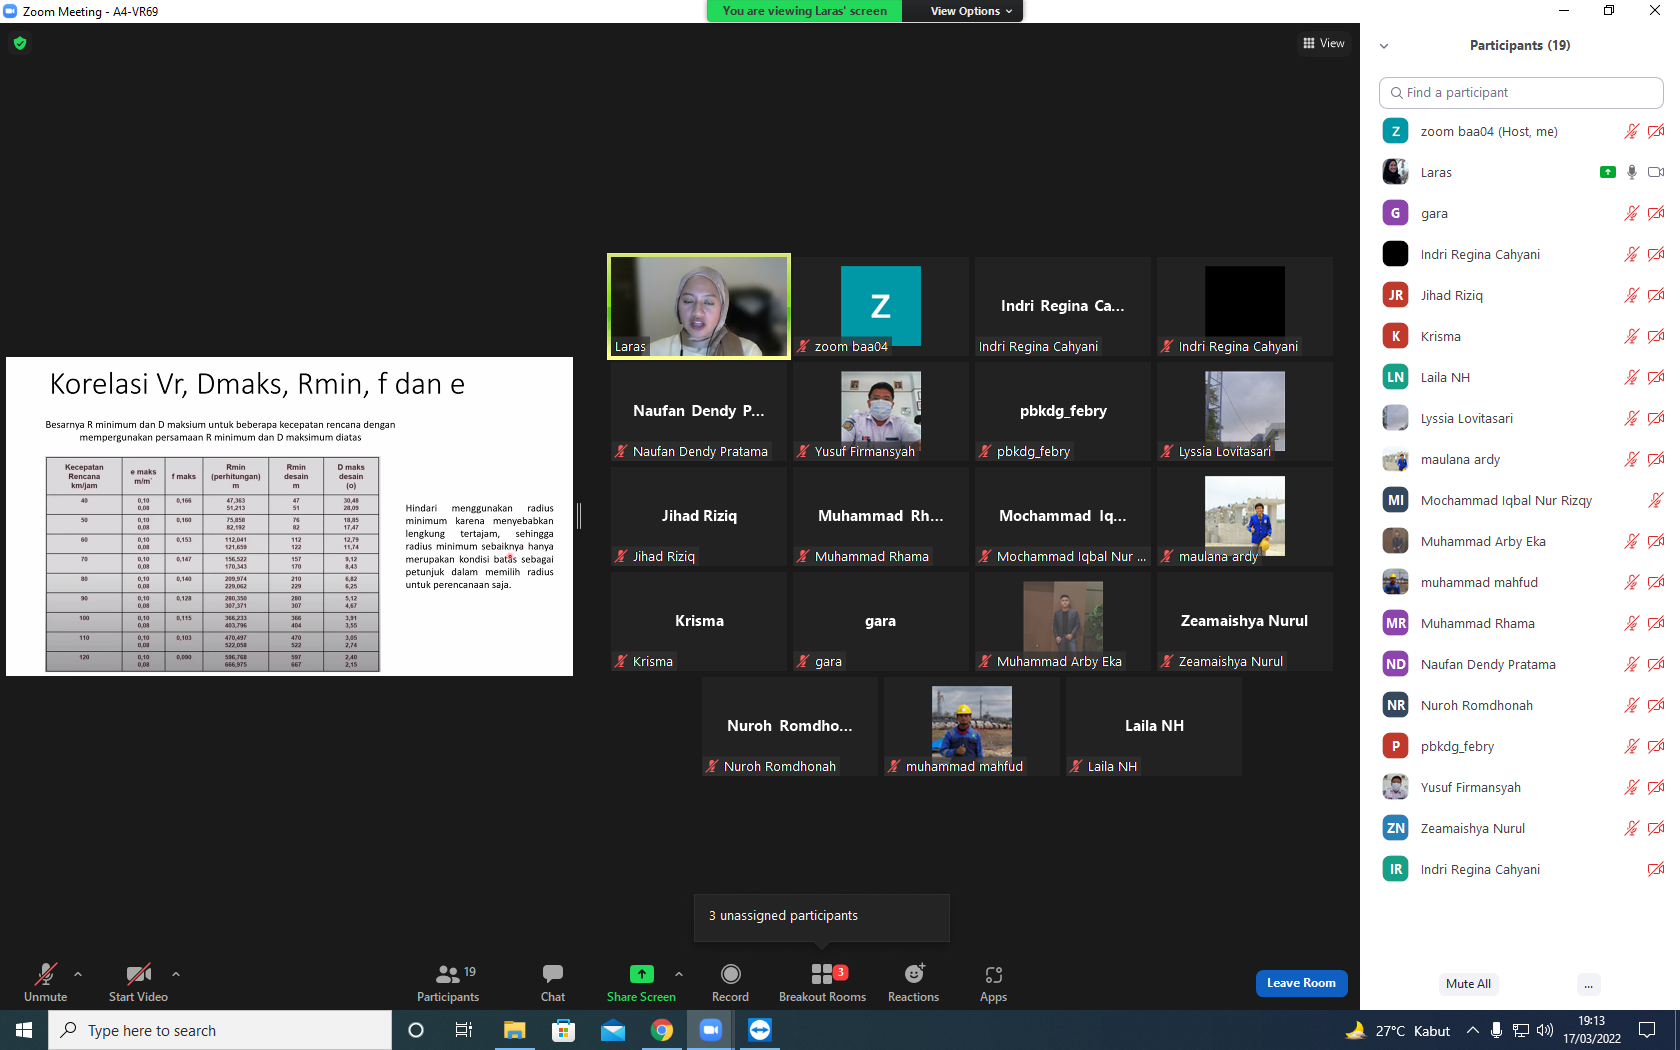
Task: Open File Explorer from taskbar
Action: pos(514,1030)
